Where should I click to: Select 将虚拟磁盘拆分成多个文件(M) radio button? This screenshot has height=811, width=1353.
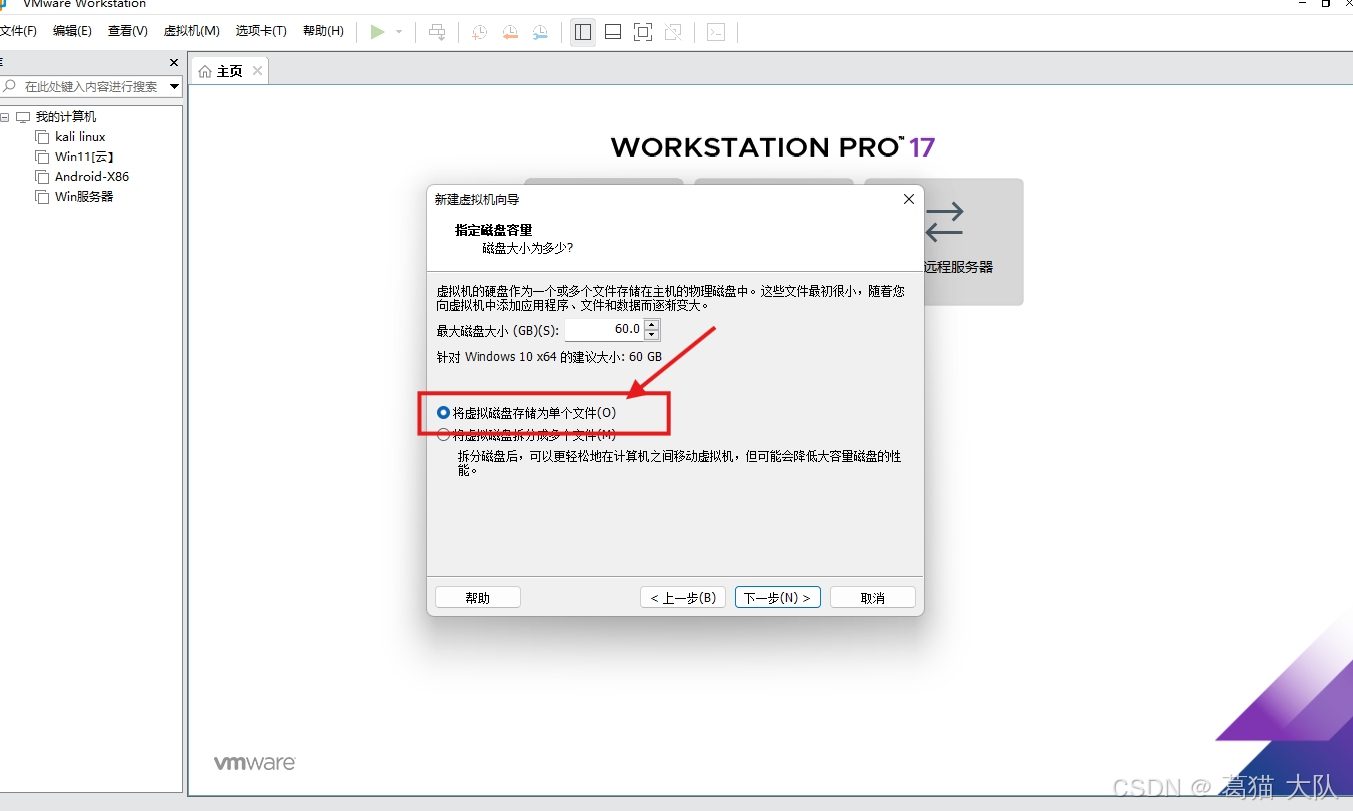click(x=444, y=434)
